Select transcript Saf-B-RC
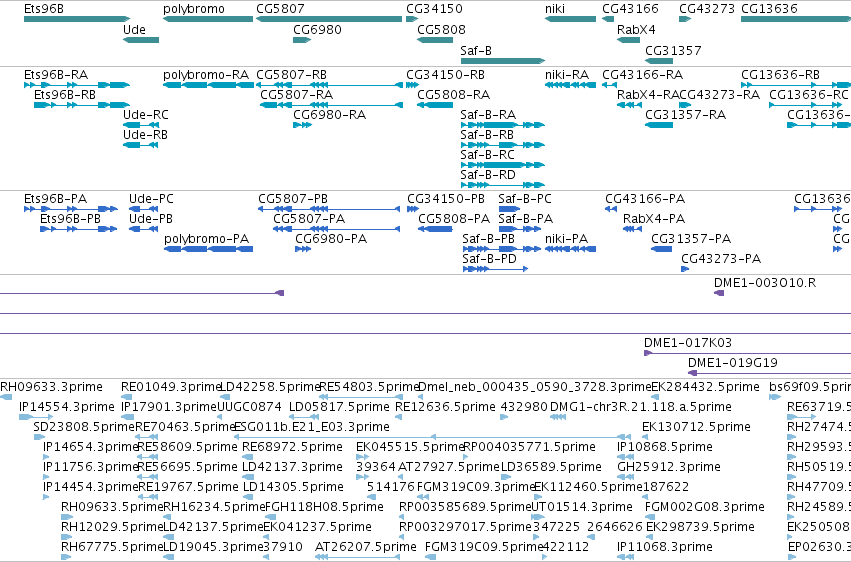This screenshot has height=562, width=851. pyautogui.click(x=503, y=165)
